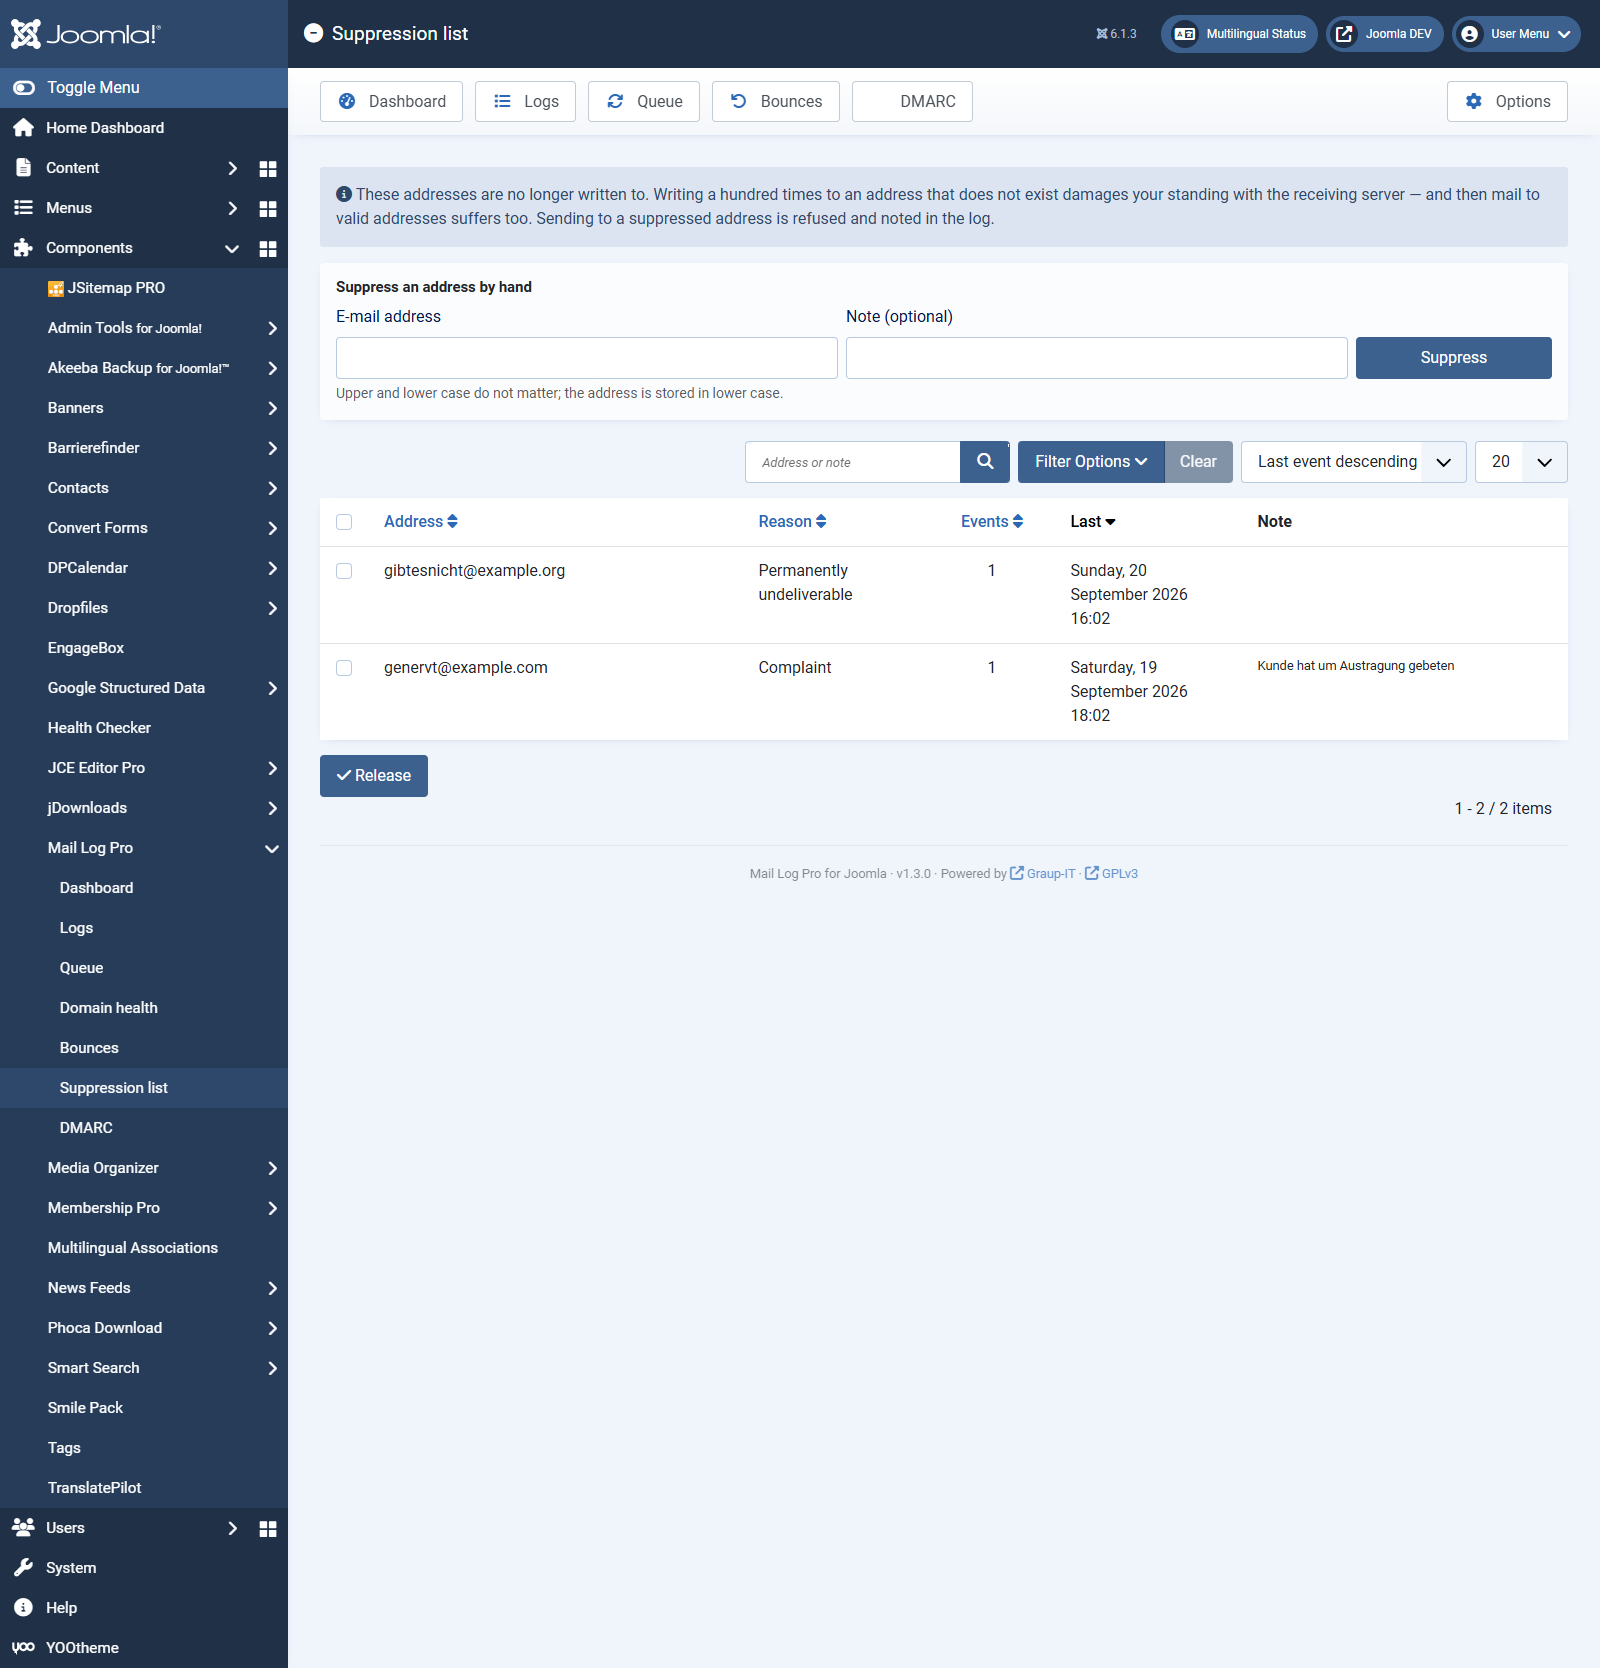Click the Menus list icon in sidebar
This screenshot has width=1600, height=1668.
point(23,207)
